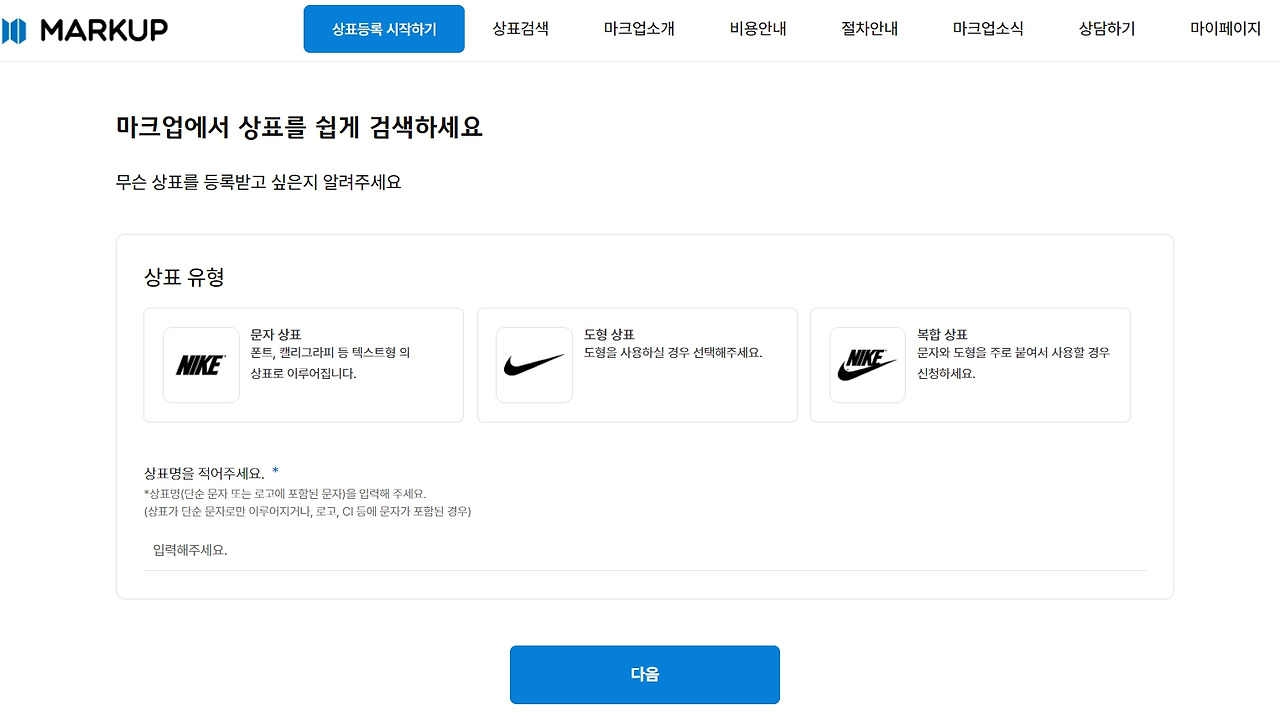Open the 마크업소개 menu

pyautogui.click(x=639, y=29)
